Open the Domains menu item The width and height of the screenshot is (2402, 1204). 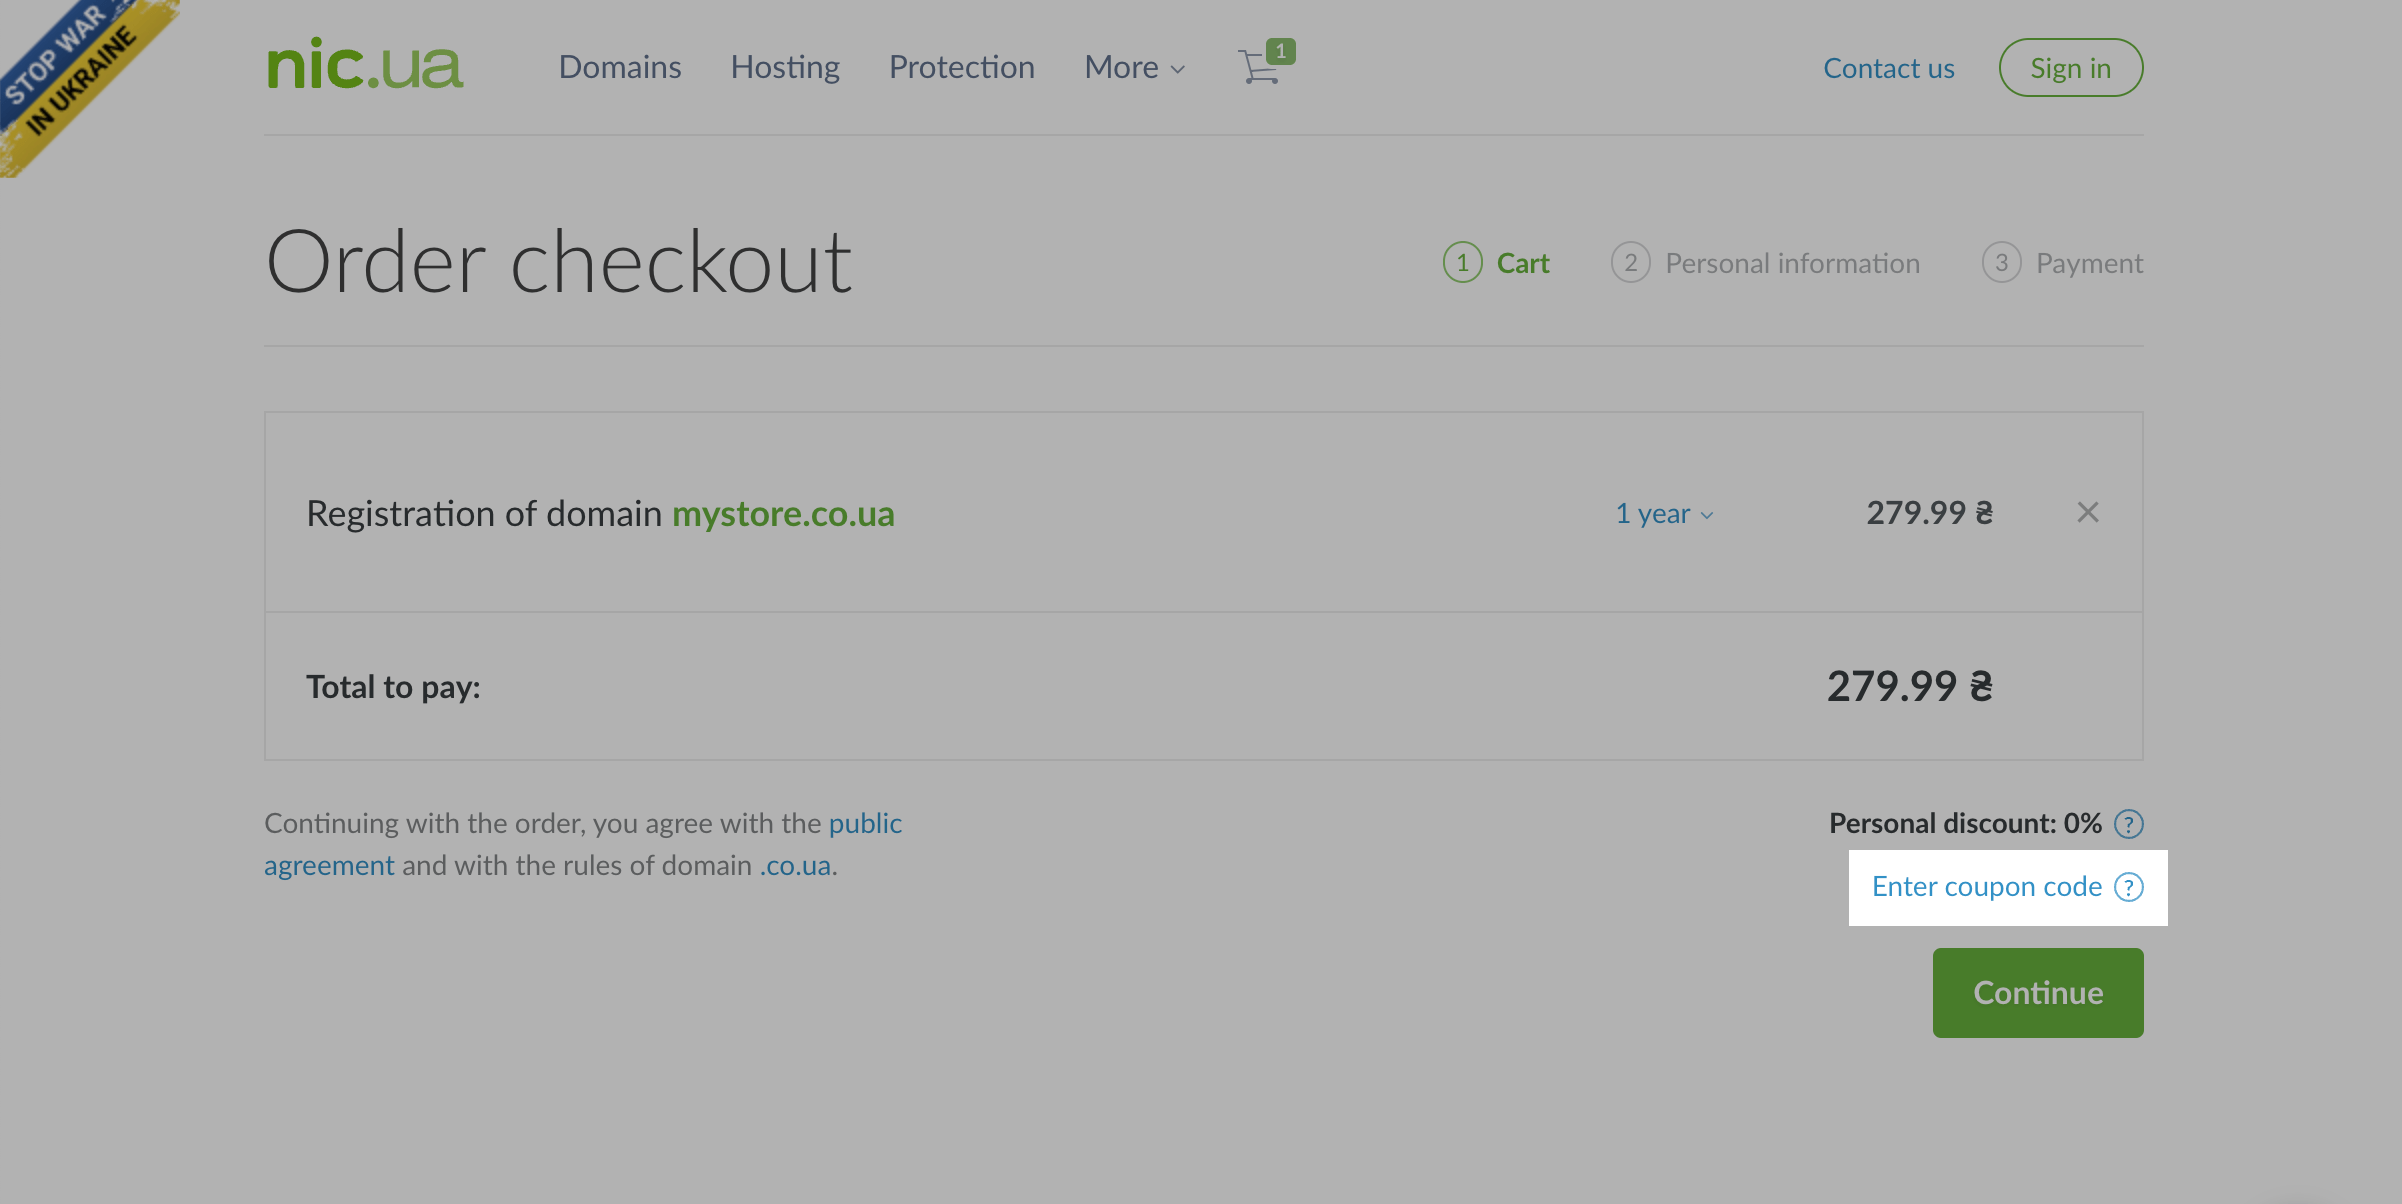(620, 67)
